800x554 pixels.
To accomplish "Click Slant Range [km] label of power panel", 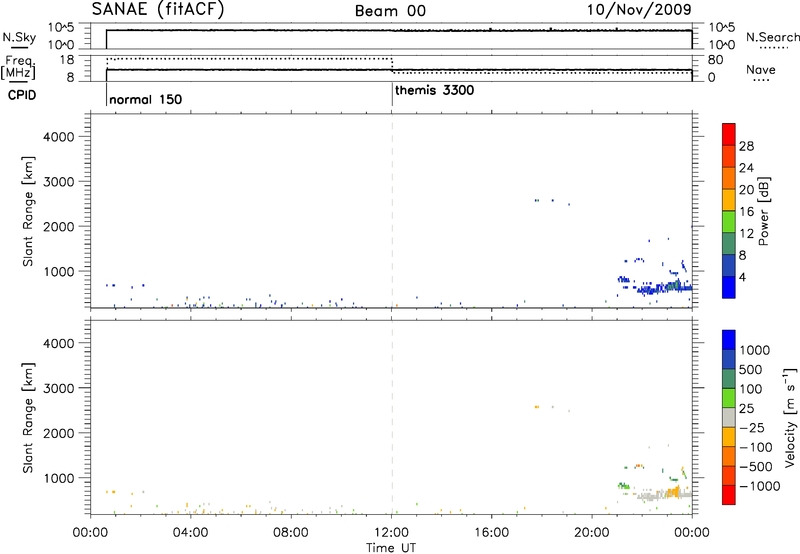I will [x=28, y=211].
